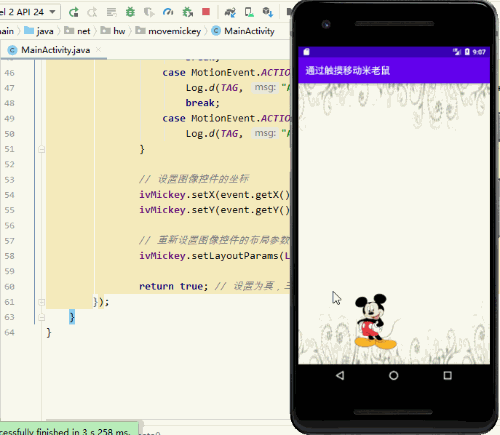Screen dimensions: 500x435
Task: Click 'break;' on line 48
Action: pos(203,103)
